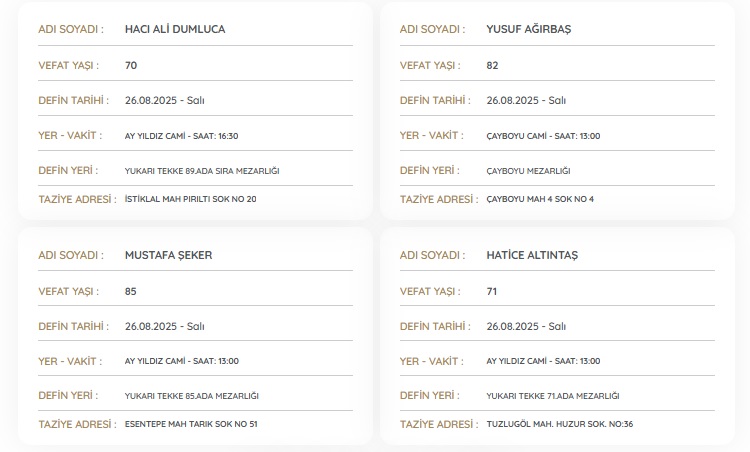
Task: Click address Esentepe Mah Tarık Sok No 51
Action: pyautogui.click(x=191, y=424)
